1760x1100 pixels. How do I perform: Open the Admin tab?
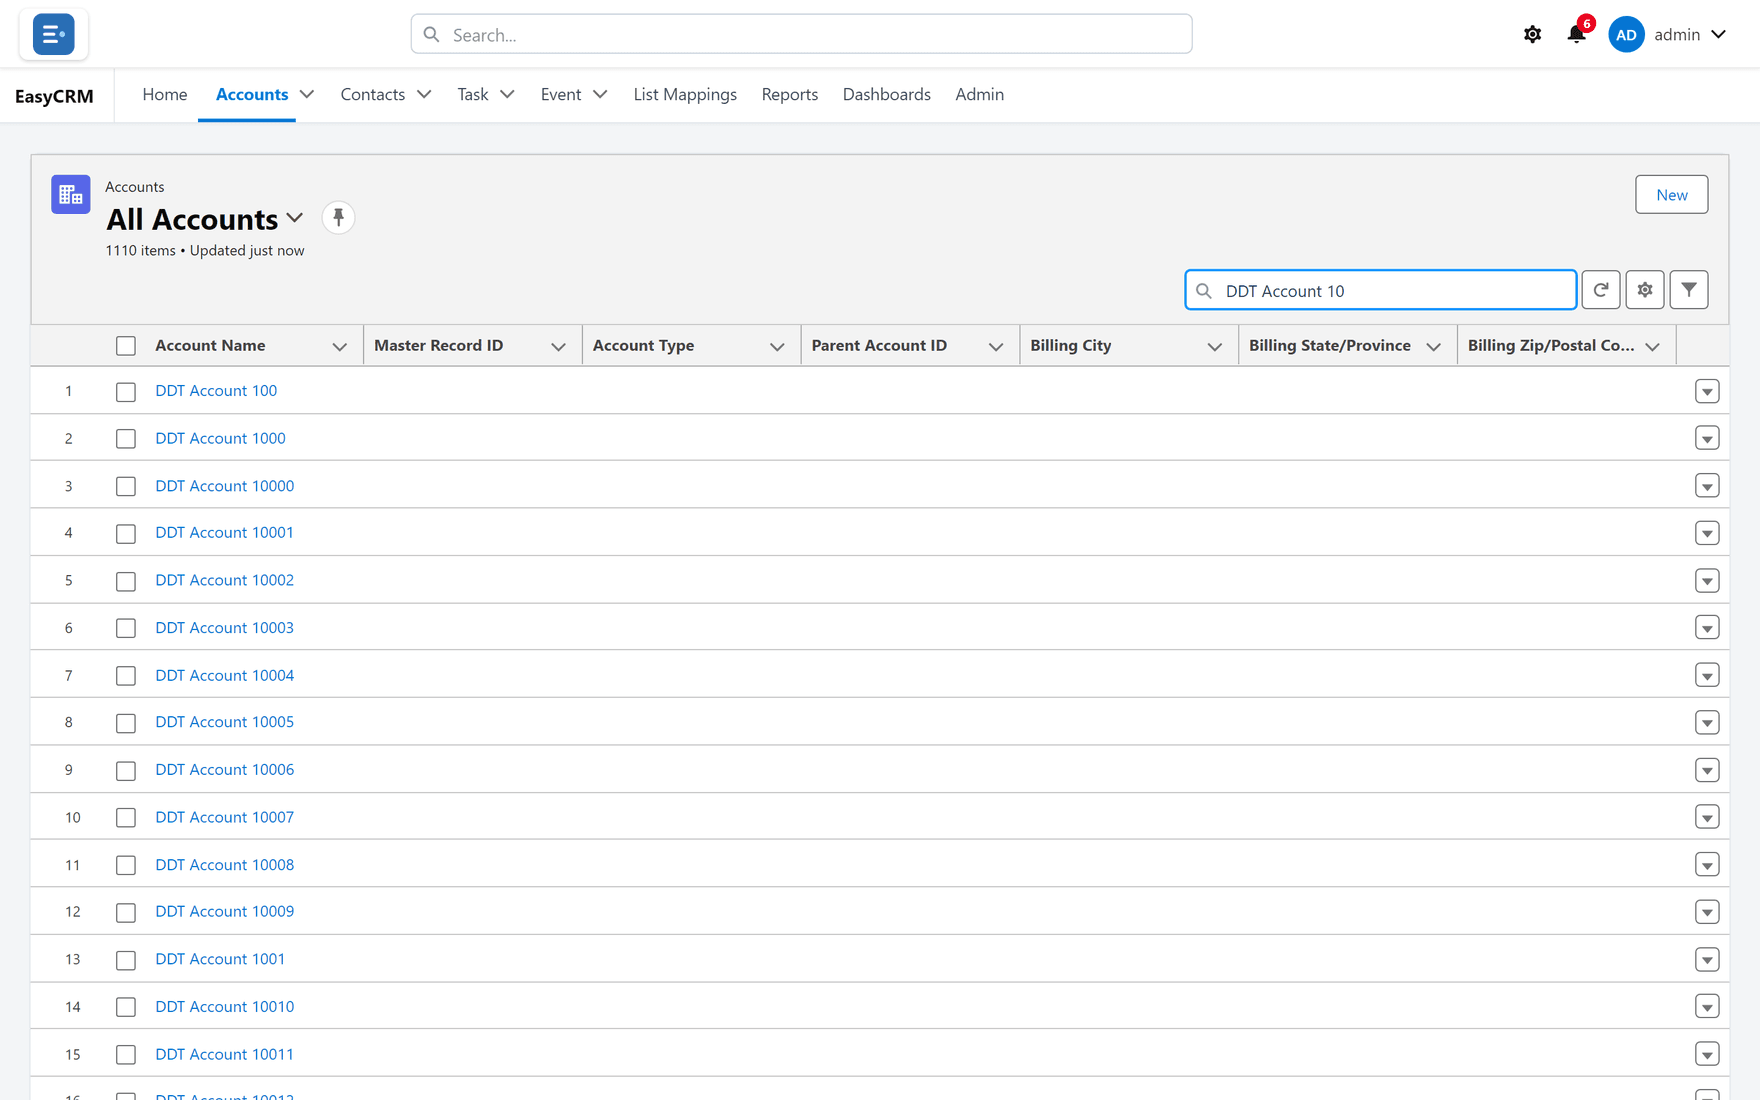tap(979, 94)
